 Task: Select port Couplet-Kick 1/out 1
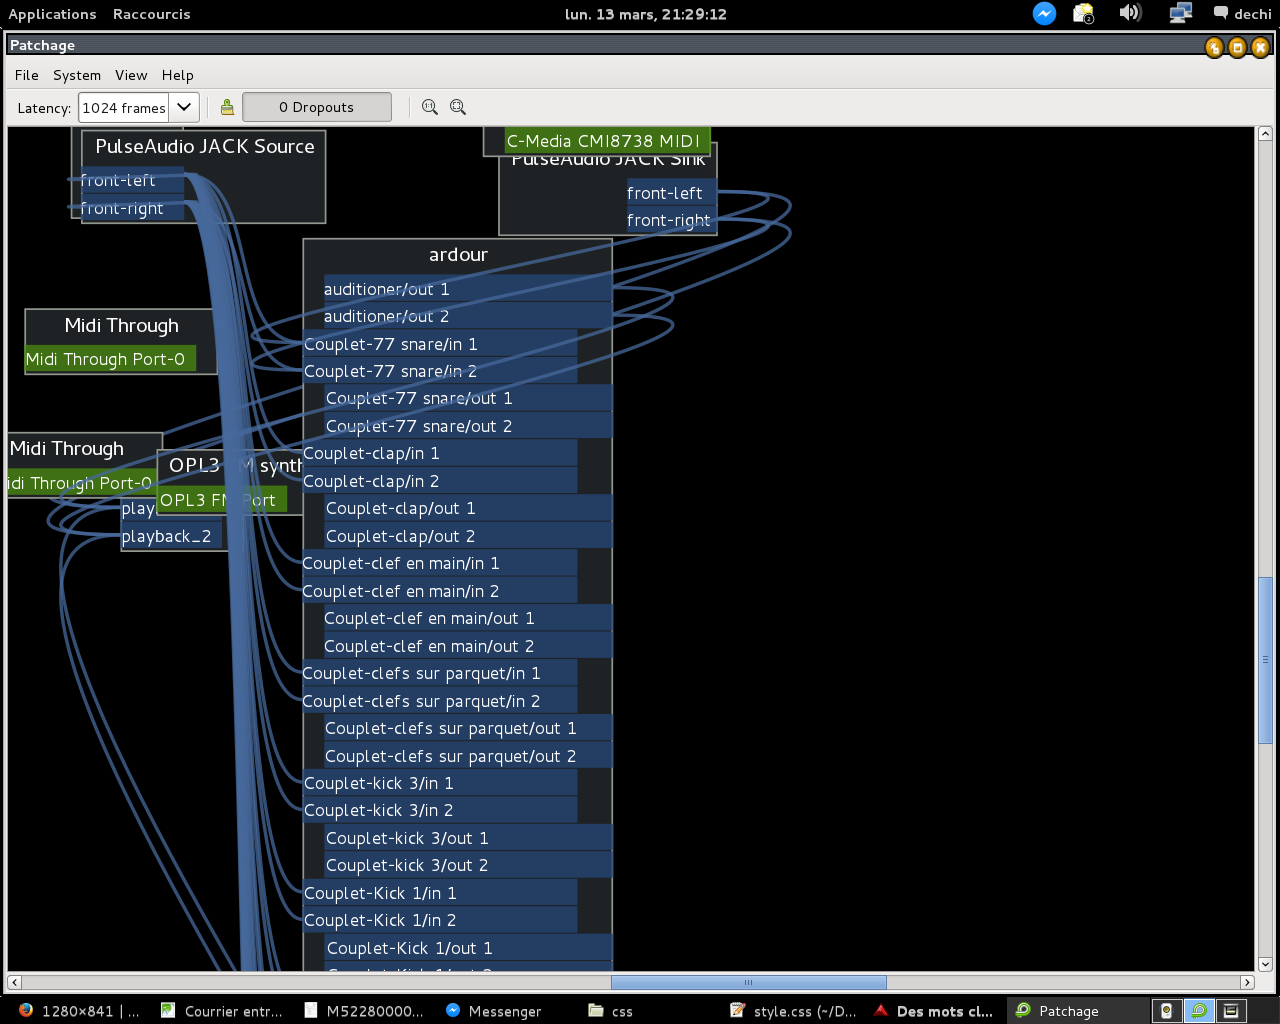468,948
